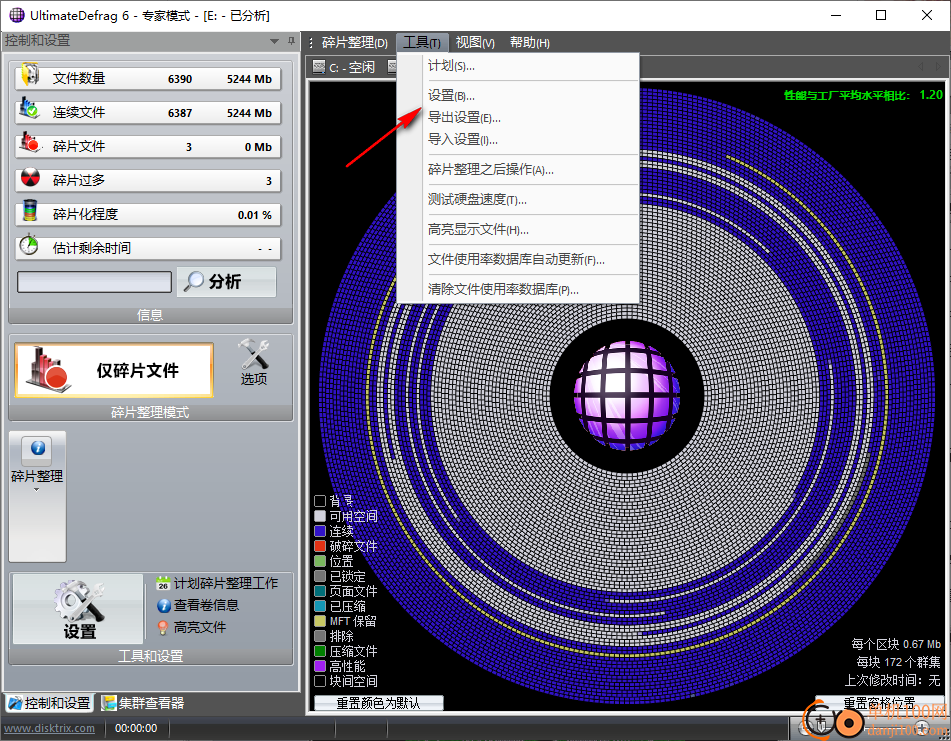The image size is (951, 741).
Task: Click the 块间空间 legend color box
Action: coord(320,681)
